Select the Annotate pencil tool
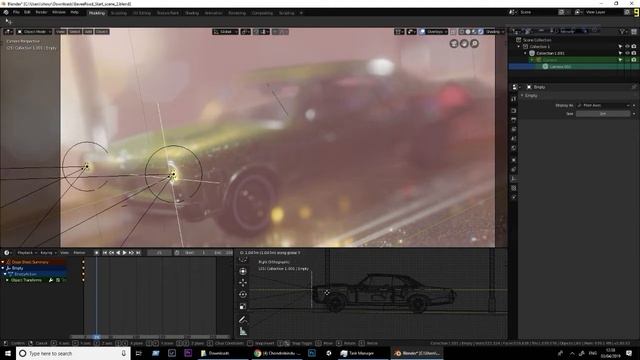The height and width of the screenshot is (360, 640). (243, 320)
